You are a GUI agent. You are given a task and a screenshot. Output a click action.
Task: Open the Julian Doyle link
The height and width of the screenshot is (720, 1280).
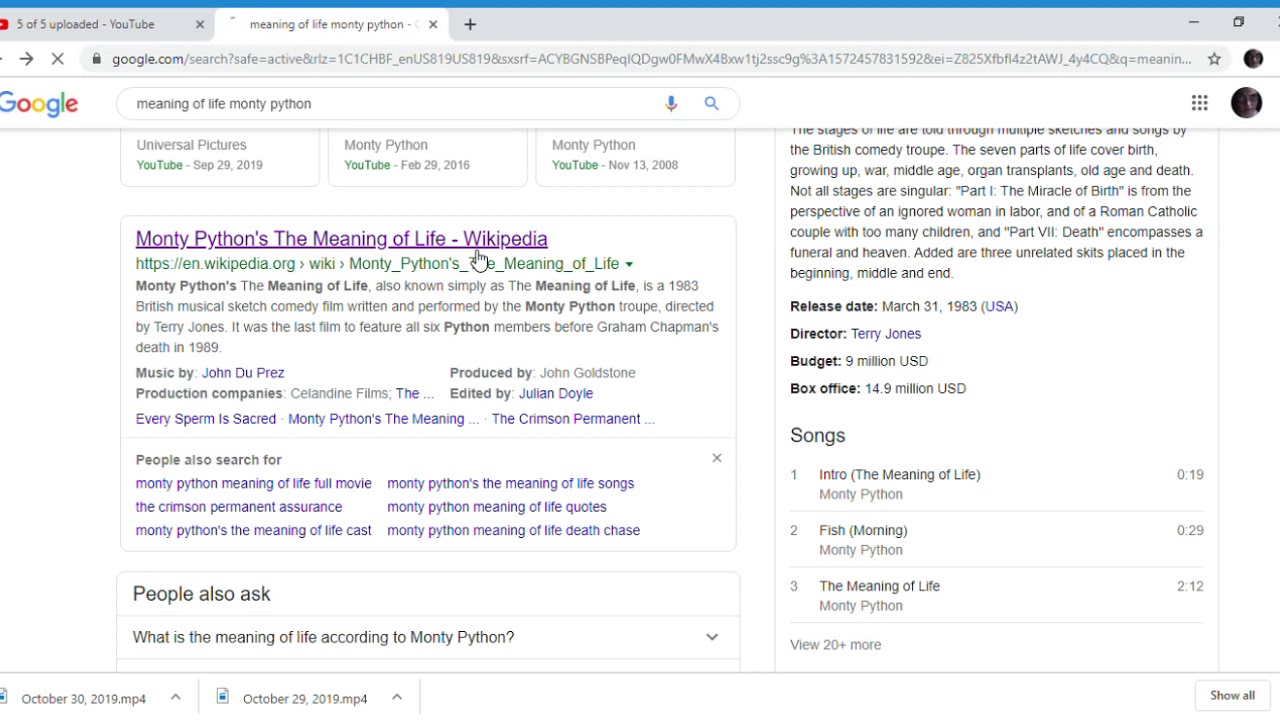pos(556,394)
